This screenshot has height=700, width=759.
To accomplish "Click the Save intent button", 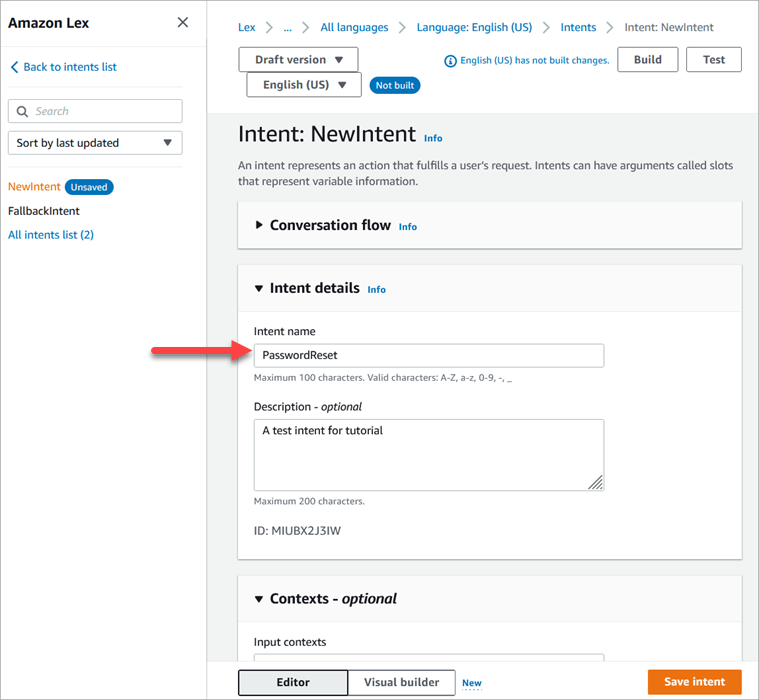I will coord(694,682).
